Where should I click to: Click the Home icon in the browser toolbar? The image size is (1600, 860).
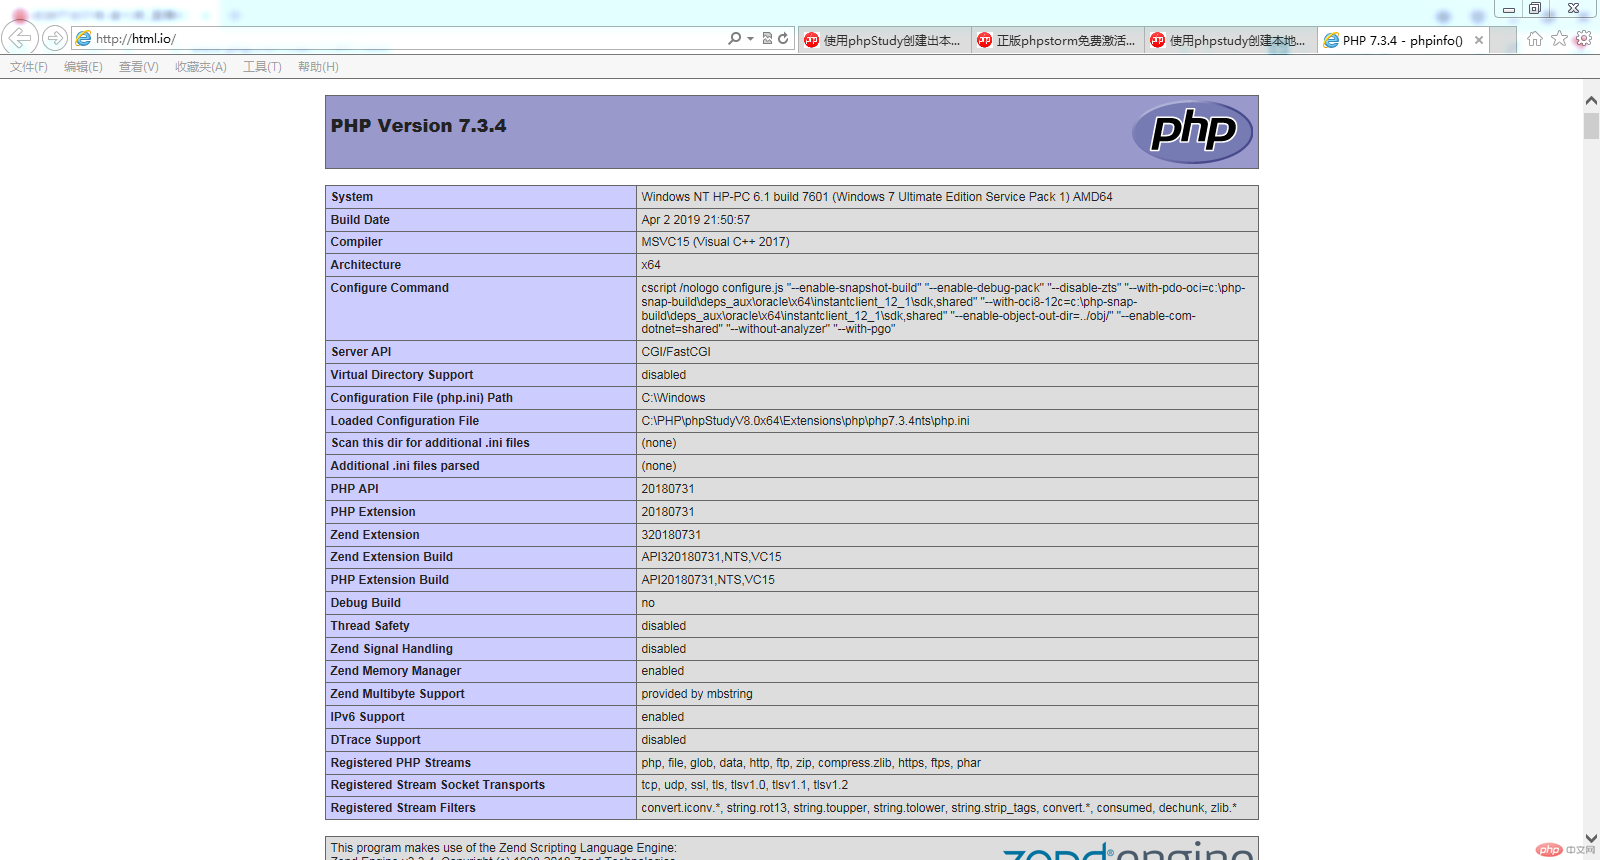(1535, 39)
